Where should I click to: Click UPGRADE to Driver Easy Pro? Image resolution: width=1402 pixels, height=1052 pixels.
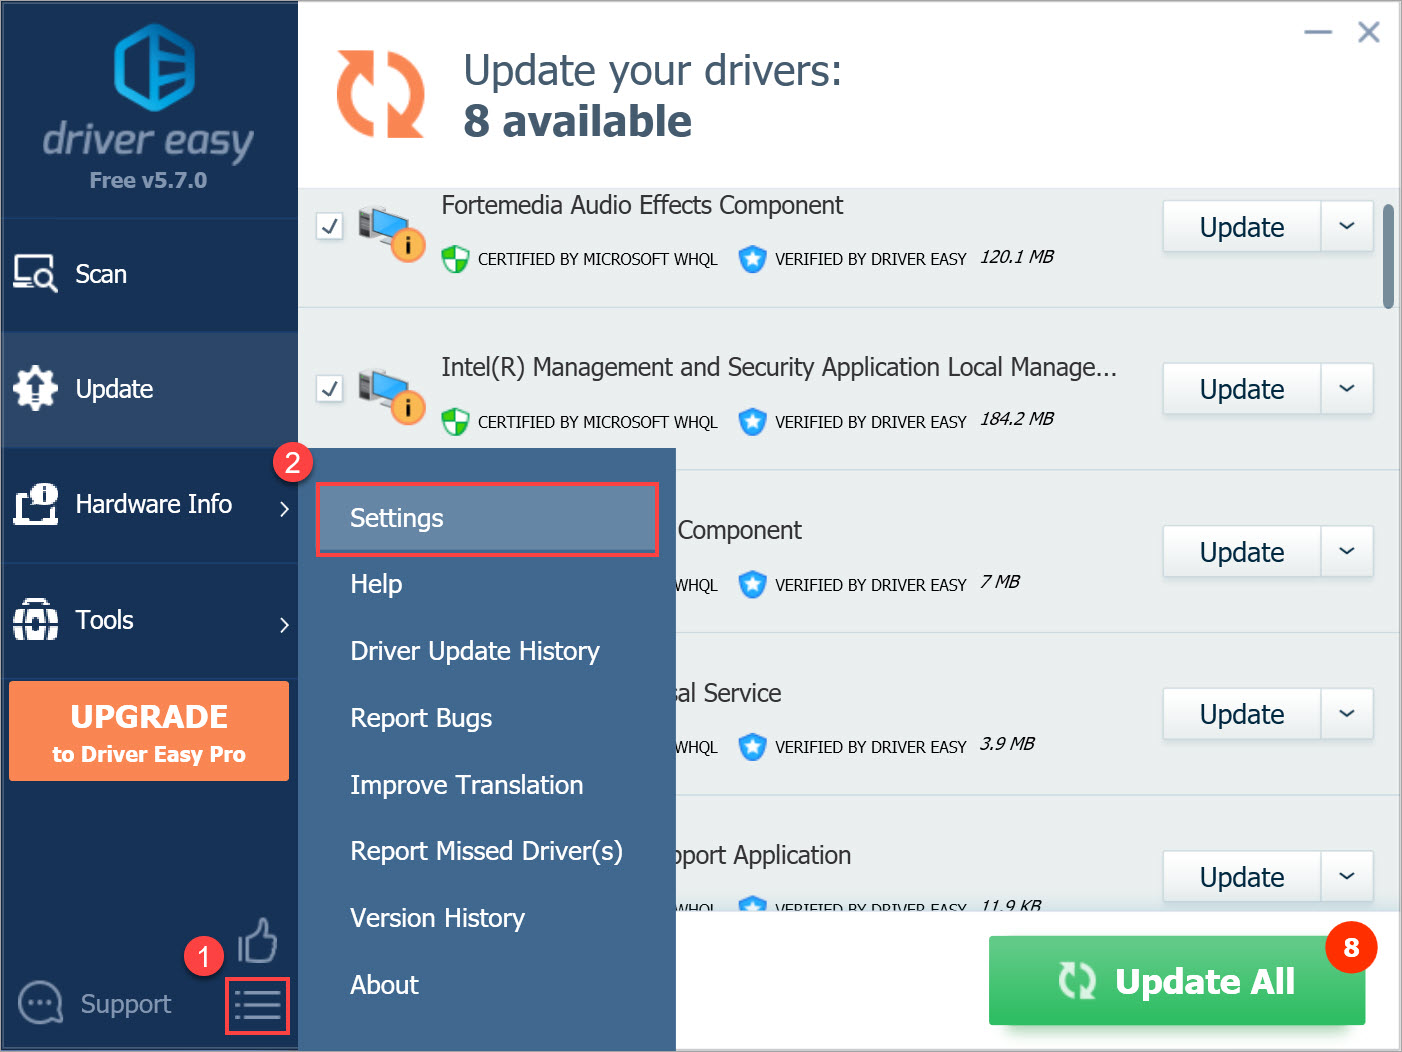[x=149, y=731]
